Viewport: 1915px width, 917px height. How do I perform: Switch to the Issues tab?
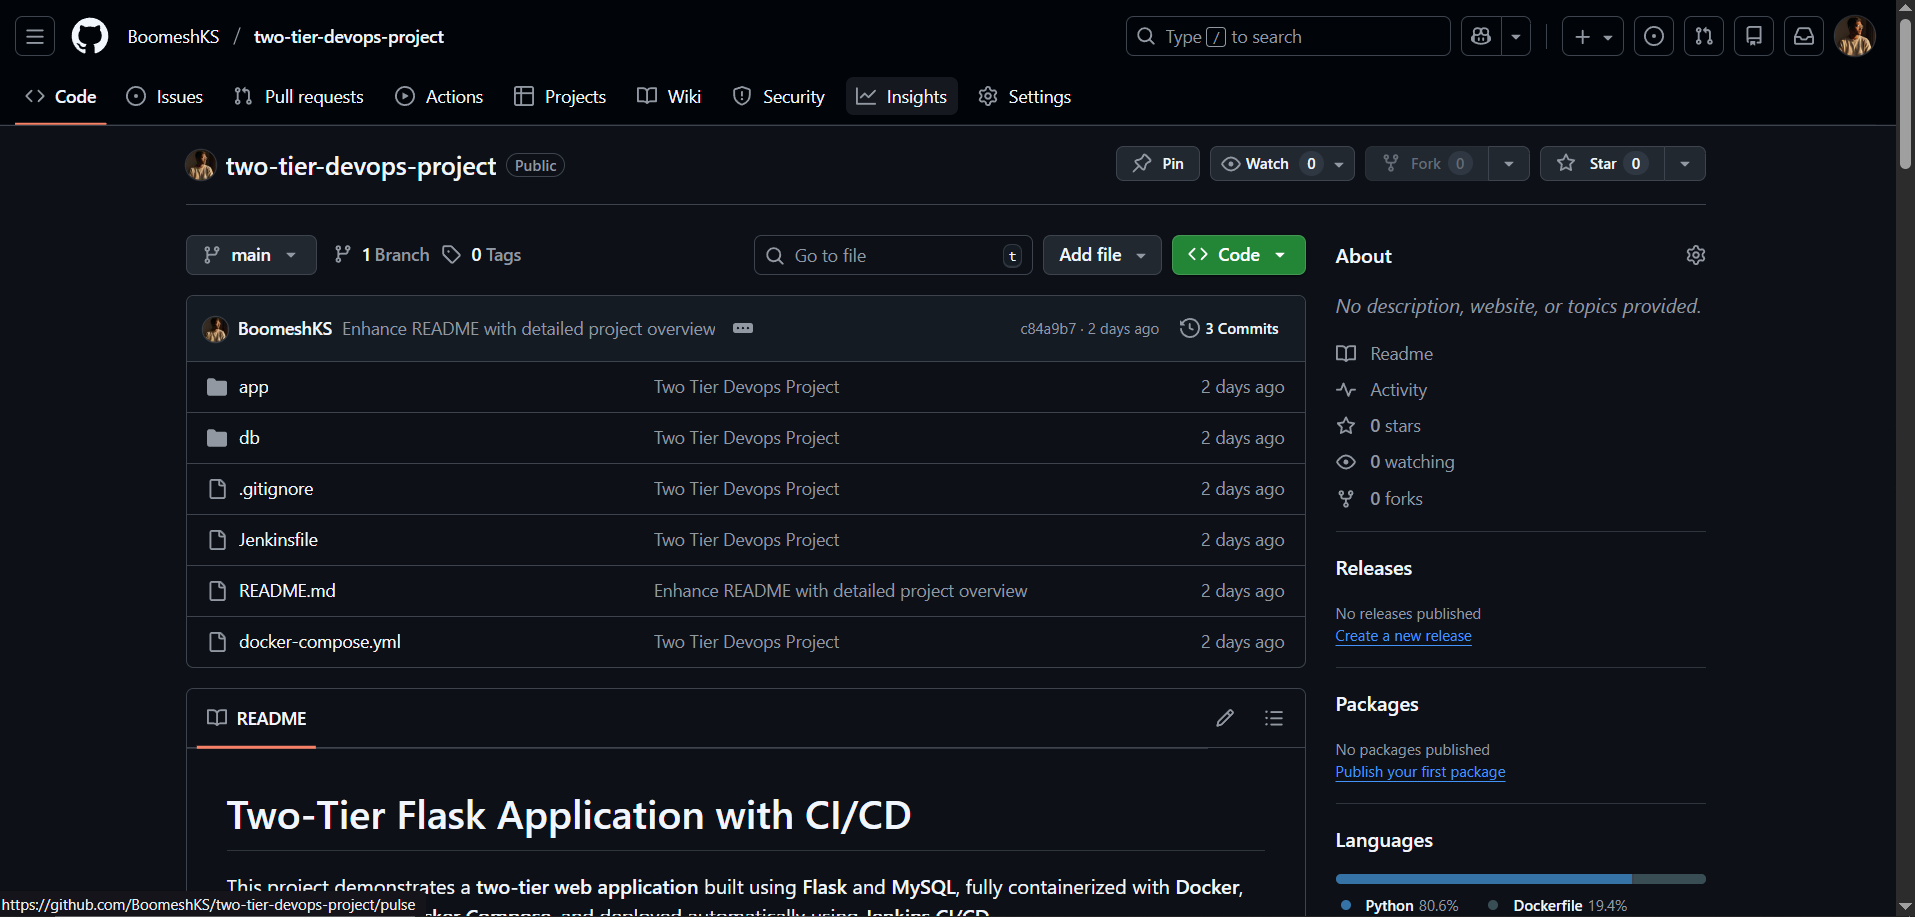coord(164,96)
